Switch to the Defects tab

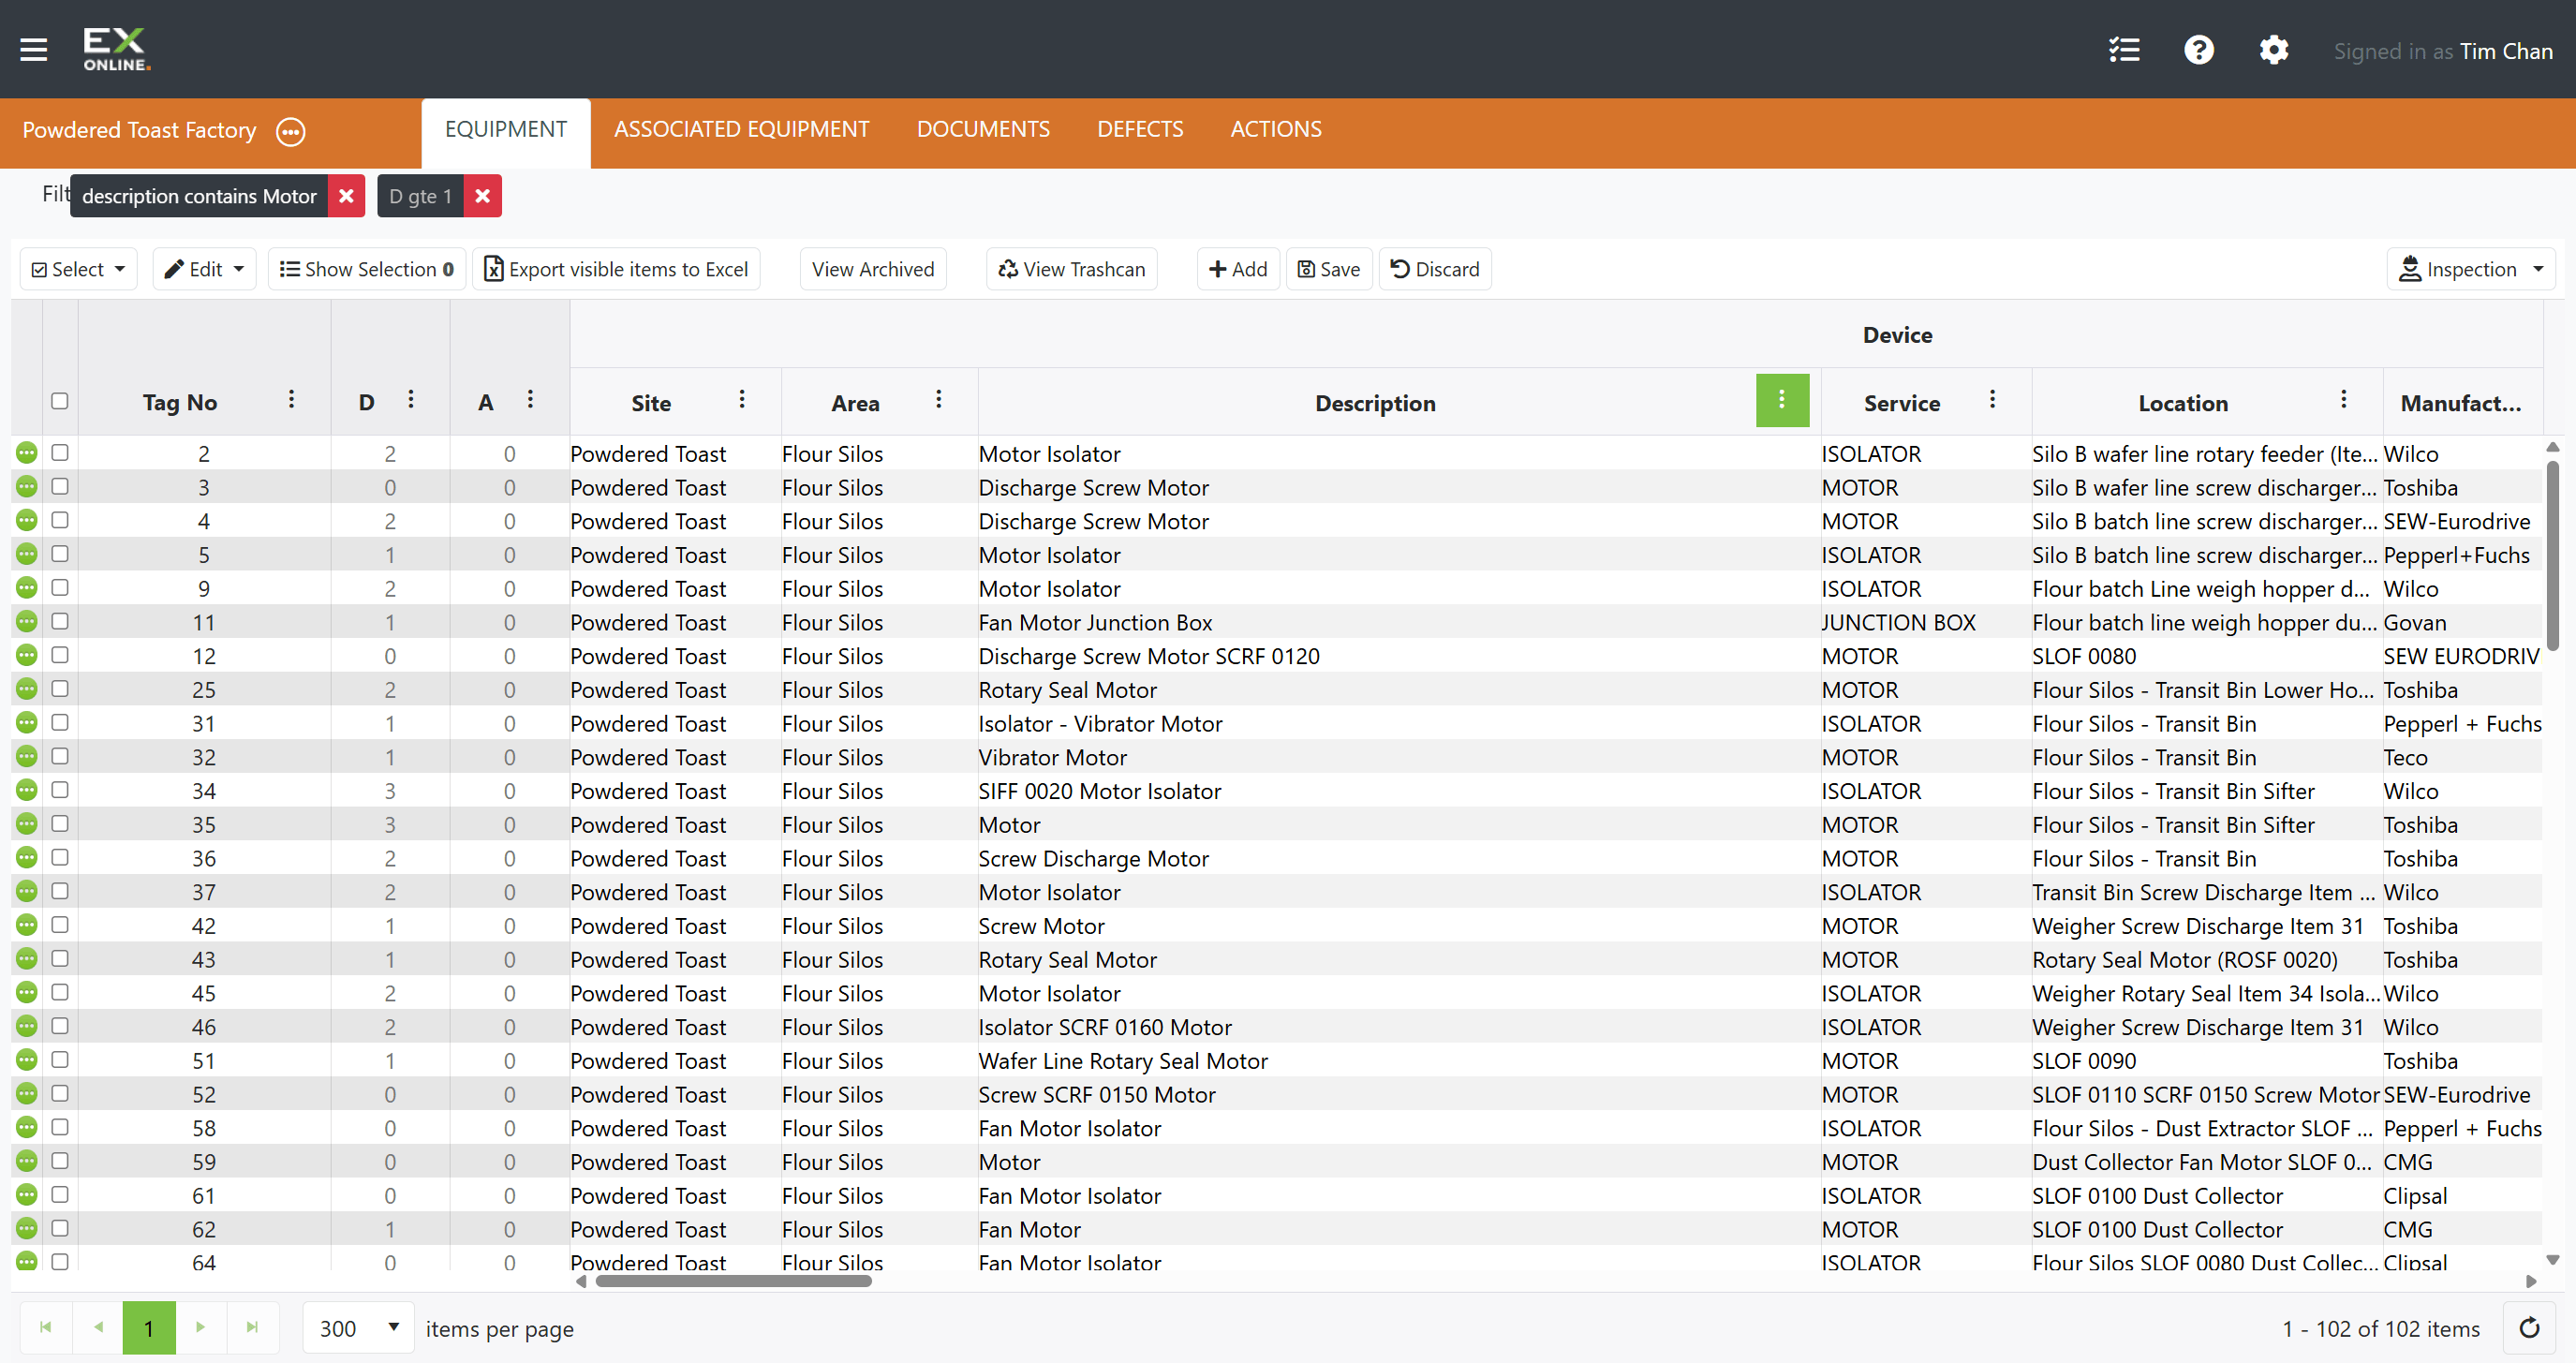pyautogui.click(x=1140, y=129)
